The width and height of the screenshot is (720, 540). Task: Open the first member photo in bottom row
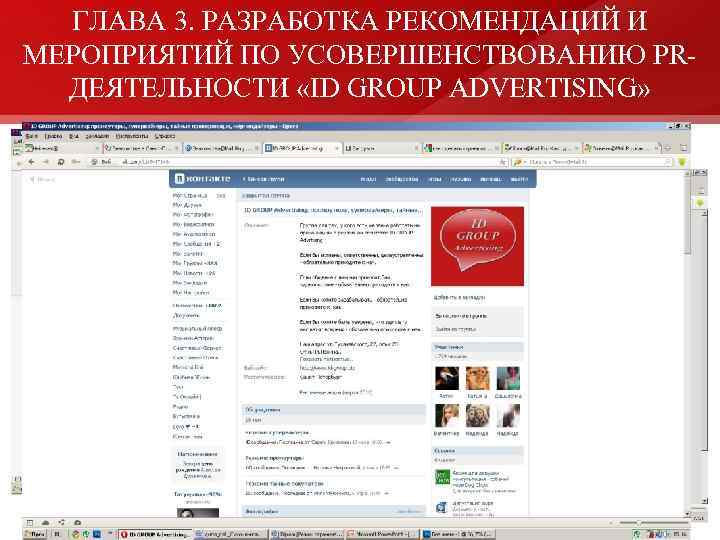(x=446, y=415)
